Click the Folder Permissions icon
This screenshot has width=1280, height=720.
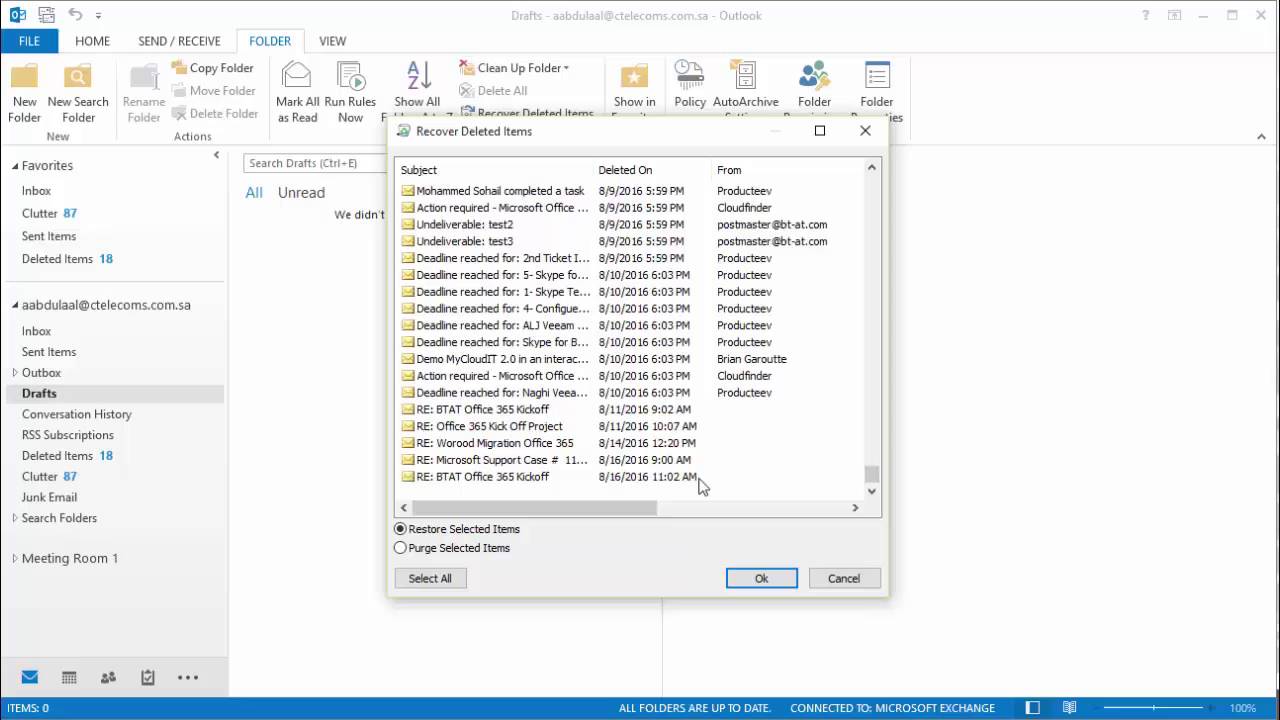(814, 76)
